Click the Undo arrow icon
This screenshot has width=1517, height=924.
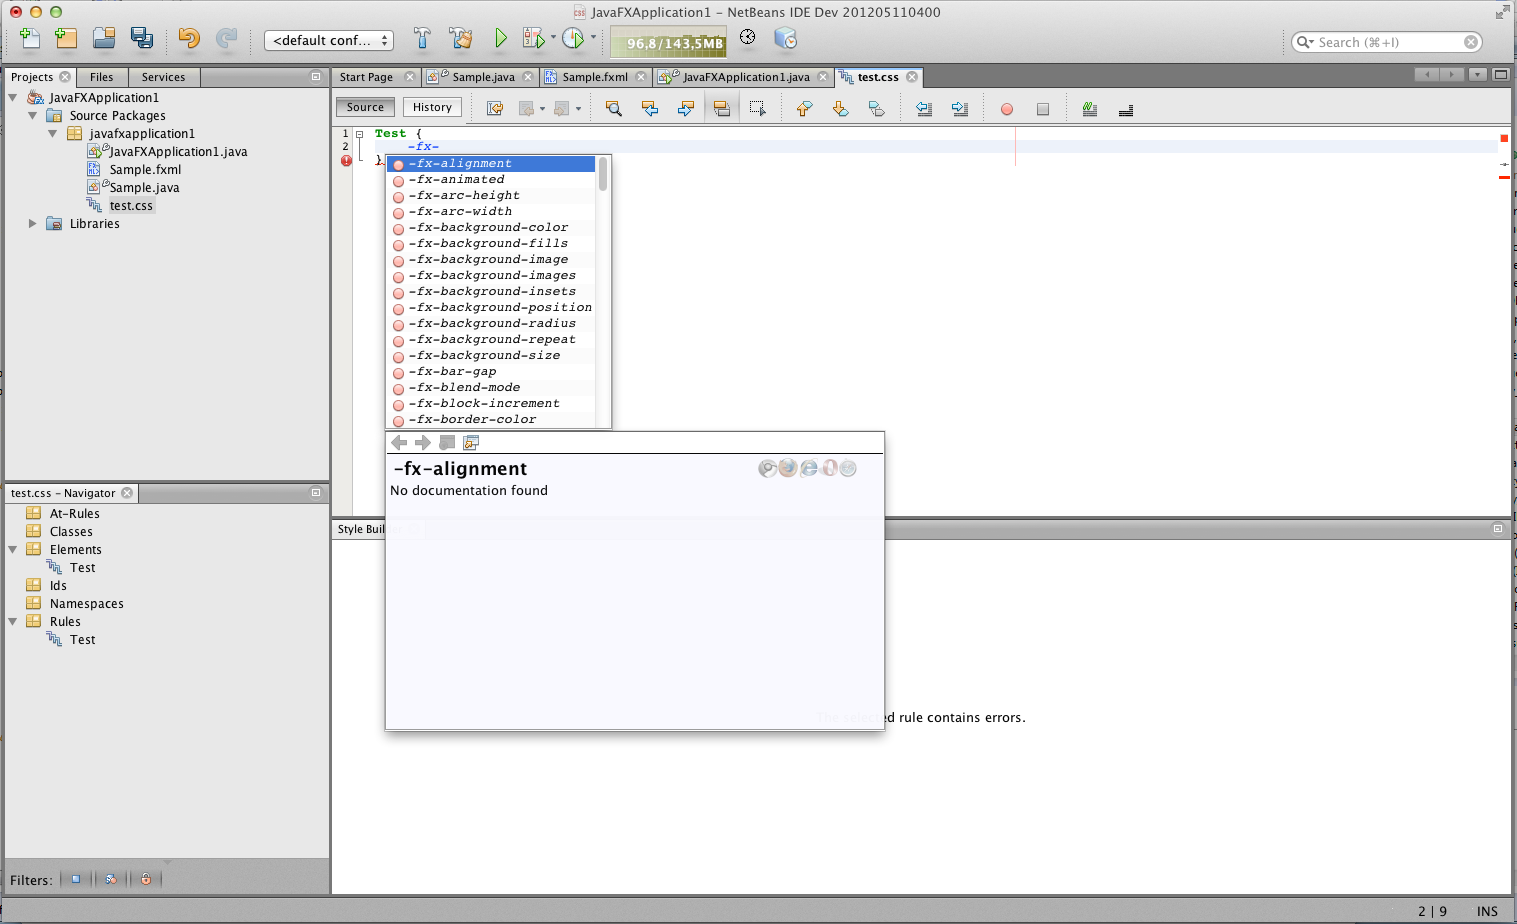coord(189,38)
